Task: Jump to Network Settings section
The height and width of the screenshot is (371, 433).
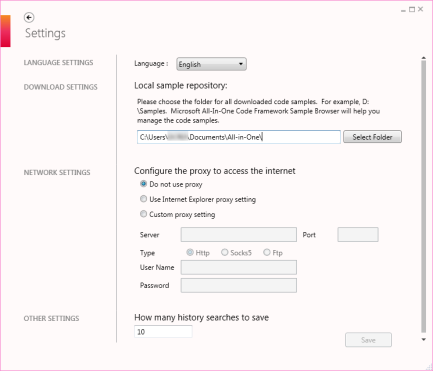Action: [57, 173]
